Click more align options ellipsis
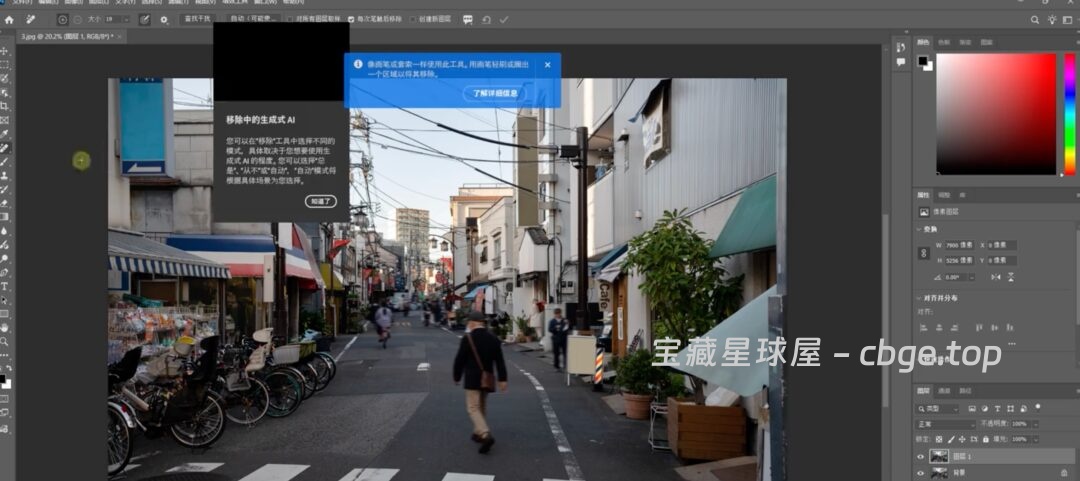 click(1011, 343)
